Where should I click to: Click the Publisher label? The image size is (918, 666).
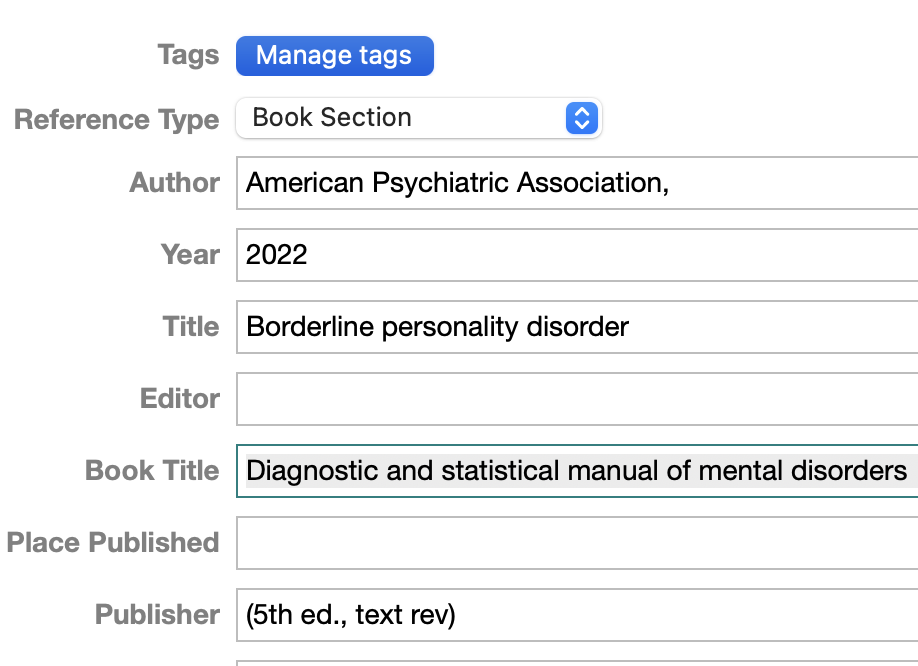157,615
